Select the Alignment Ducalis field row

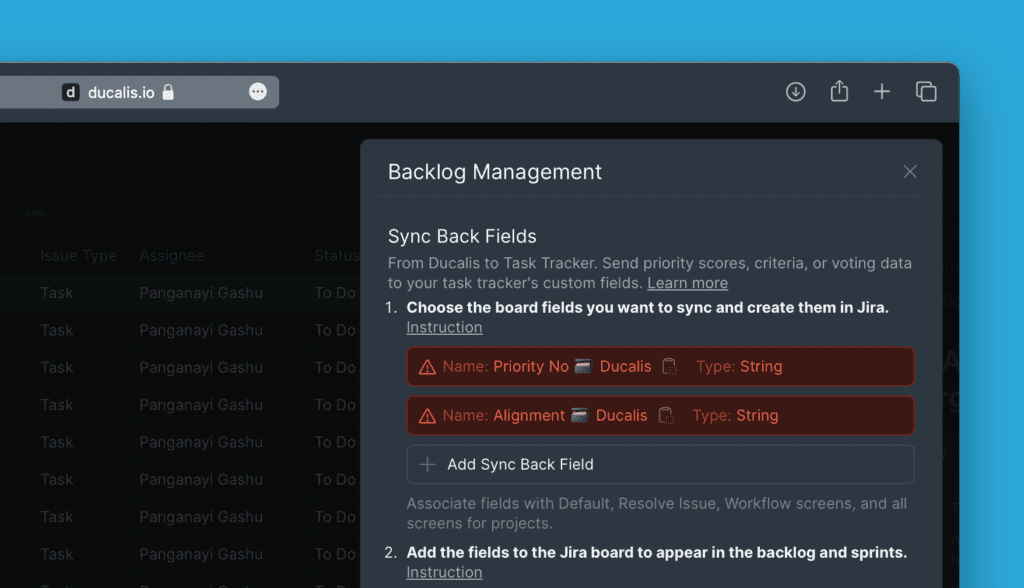[x=660, y=416]
